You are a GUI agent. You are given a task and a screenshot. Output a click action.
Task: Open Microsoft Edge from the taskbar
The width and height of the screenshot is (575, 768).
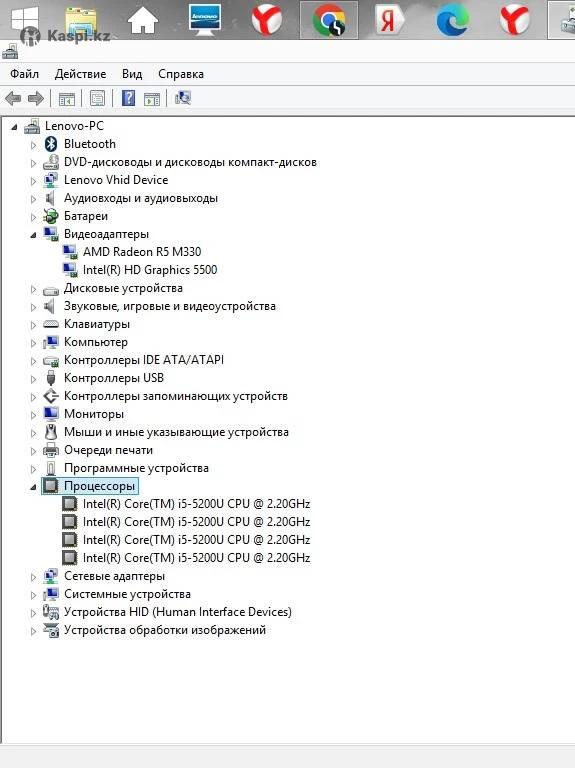pyautogui.click(x=452, y=21)
